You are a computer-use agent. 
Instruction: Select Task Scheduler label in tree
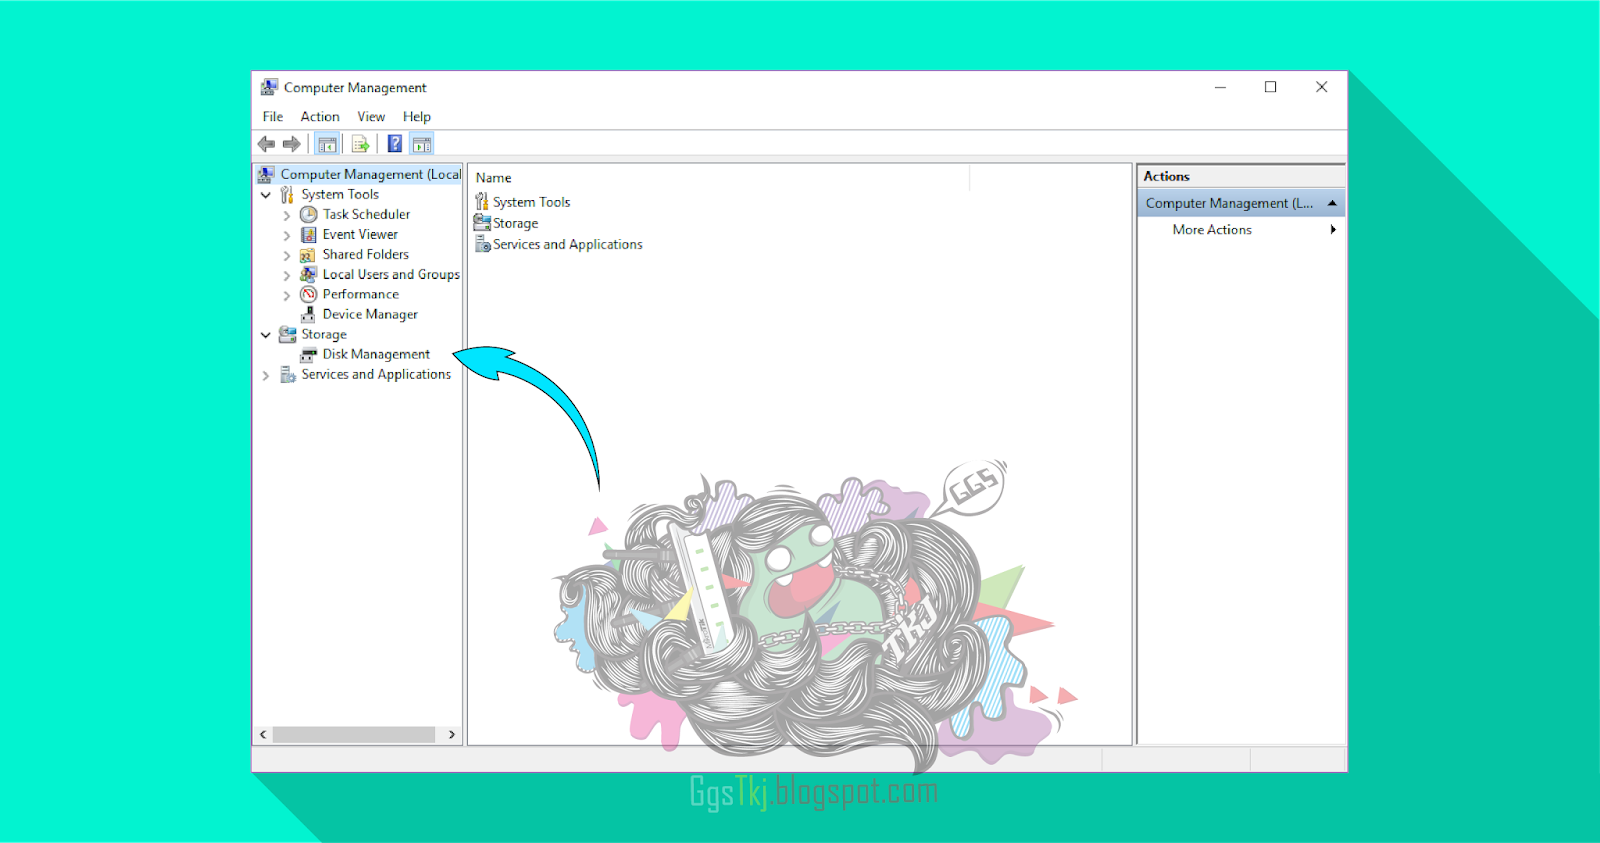[x=366, y=214]
